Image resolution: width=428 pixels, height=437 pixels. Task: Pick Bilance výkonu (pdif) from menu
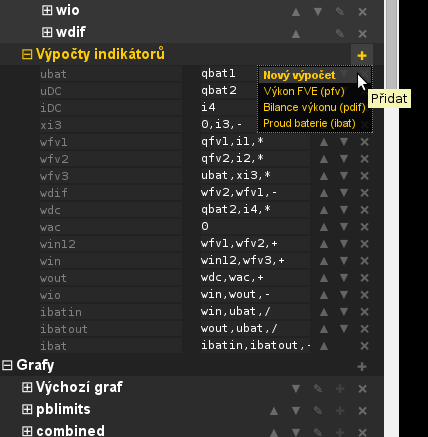click(x=314, y=107)
